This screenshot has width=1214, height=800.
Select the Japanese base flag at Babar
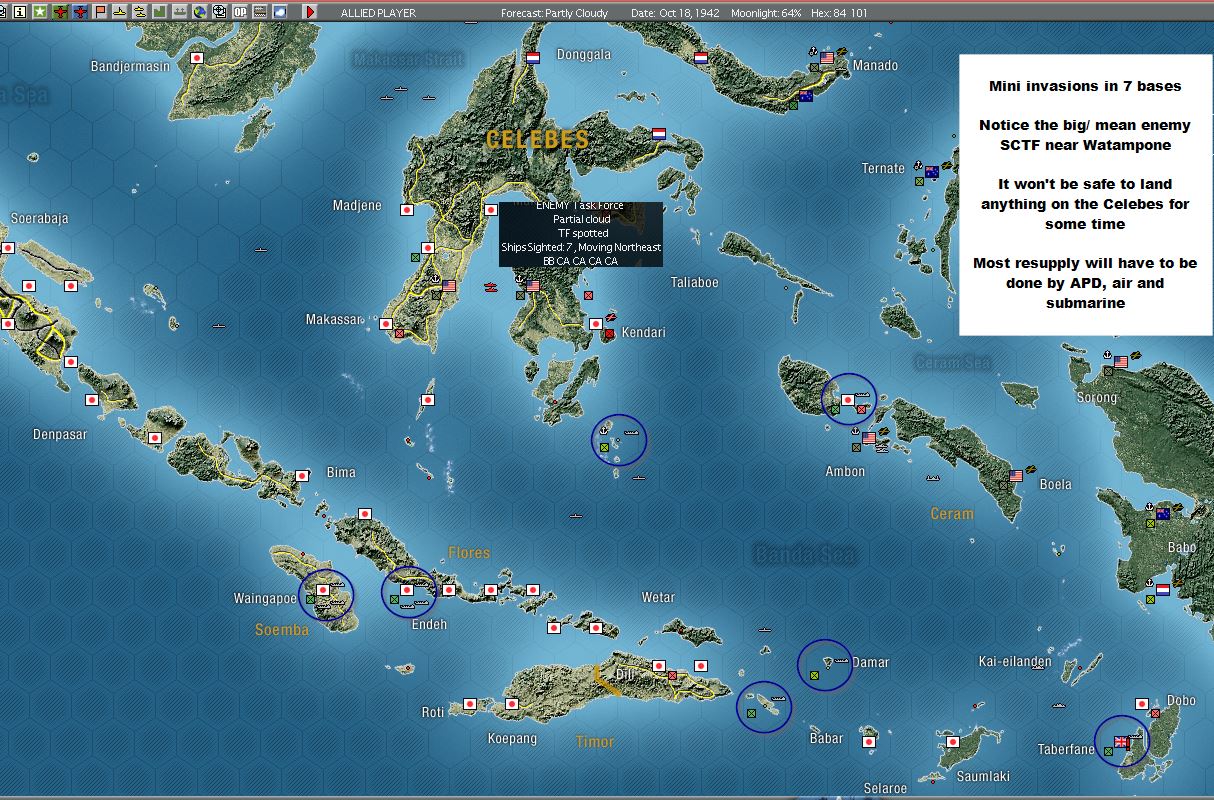tap(869, 742)
